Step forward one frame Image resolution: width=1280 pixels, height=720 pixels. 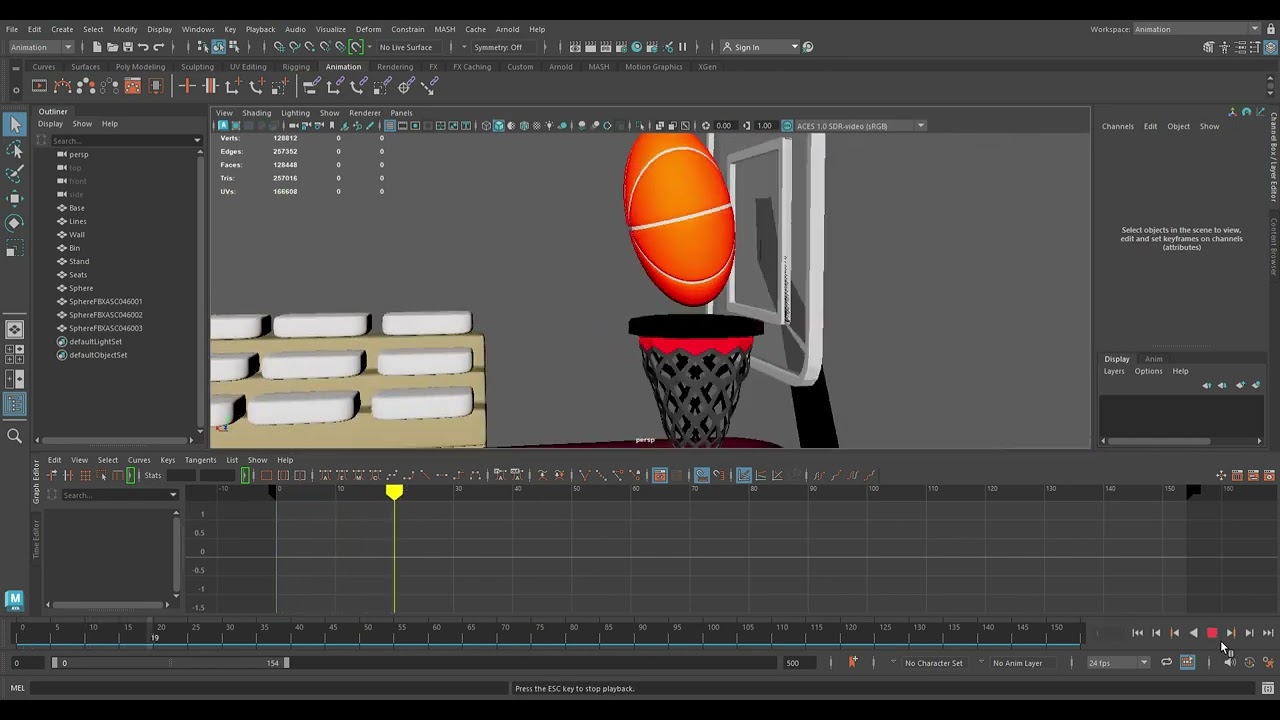[1249, 633]
